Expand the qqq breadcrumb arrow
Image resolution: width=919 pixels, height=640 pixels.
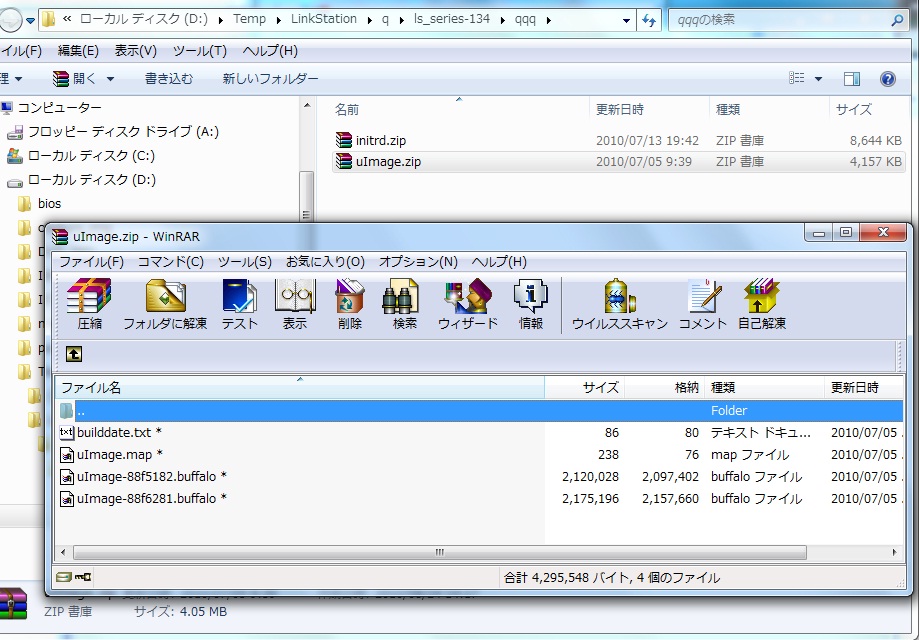(549, 20)
